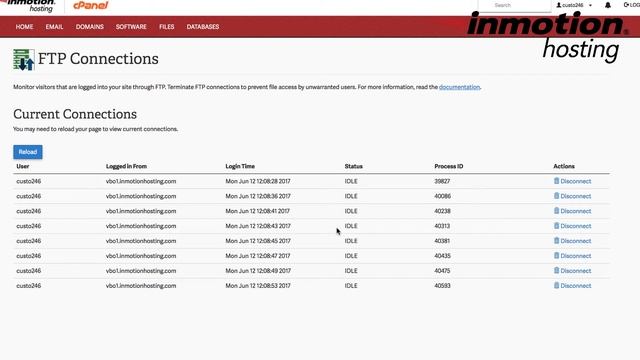
Task: Click the Reload button
Action: point(28,152)
